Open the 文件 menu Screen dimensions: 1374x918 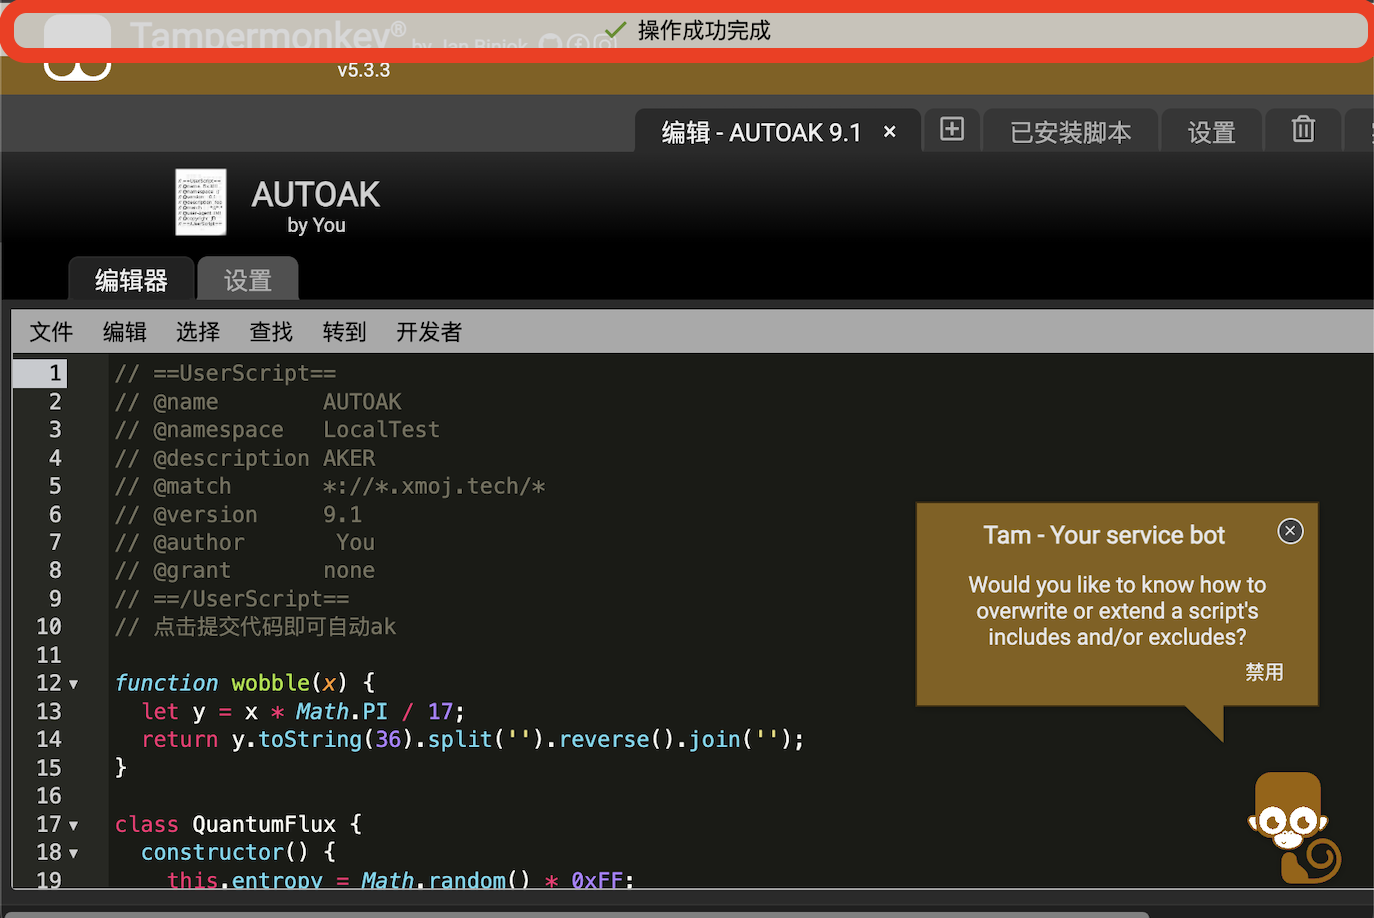[x=51, y=332]
